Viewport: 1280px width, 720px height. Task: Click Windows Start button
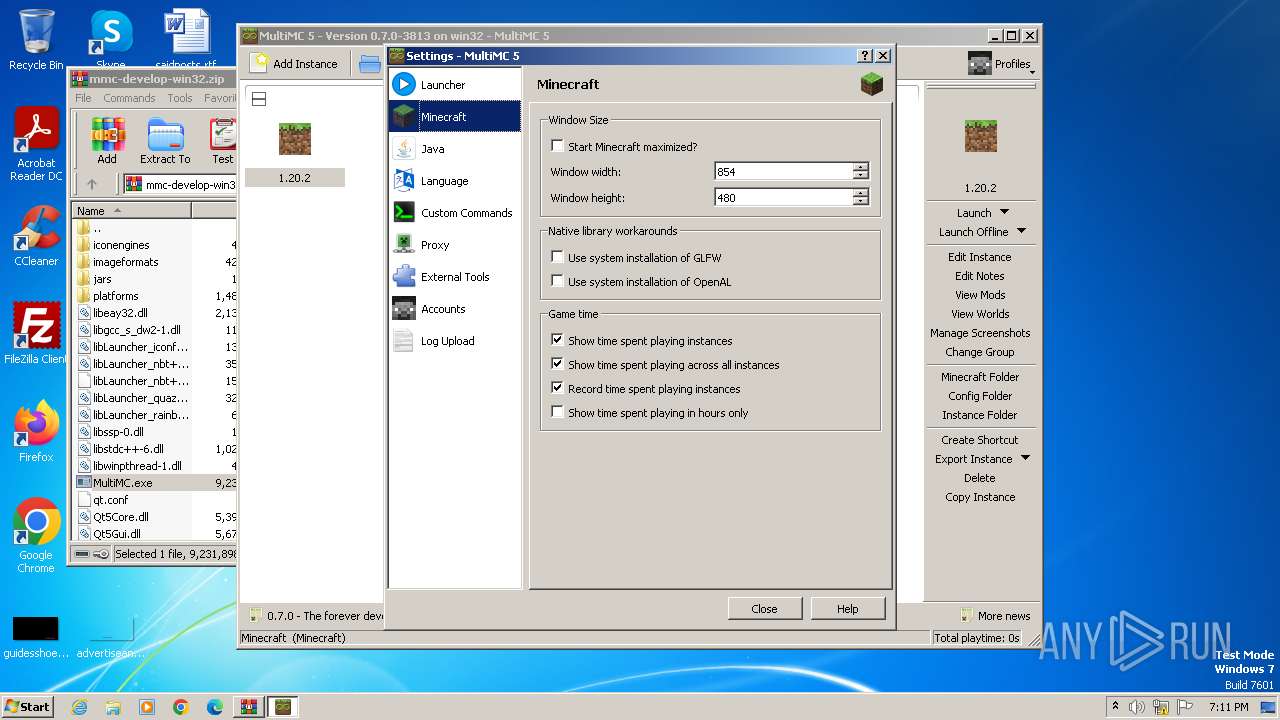tap(28, 706)
